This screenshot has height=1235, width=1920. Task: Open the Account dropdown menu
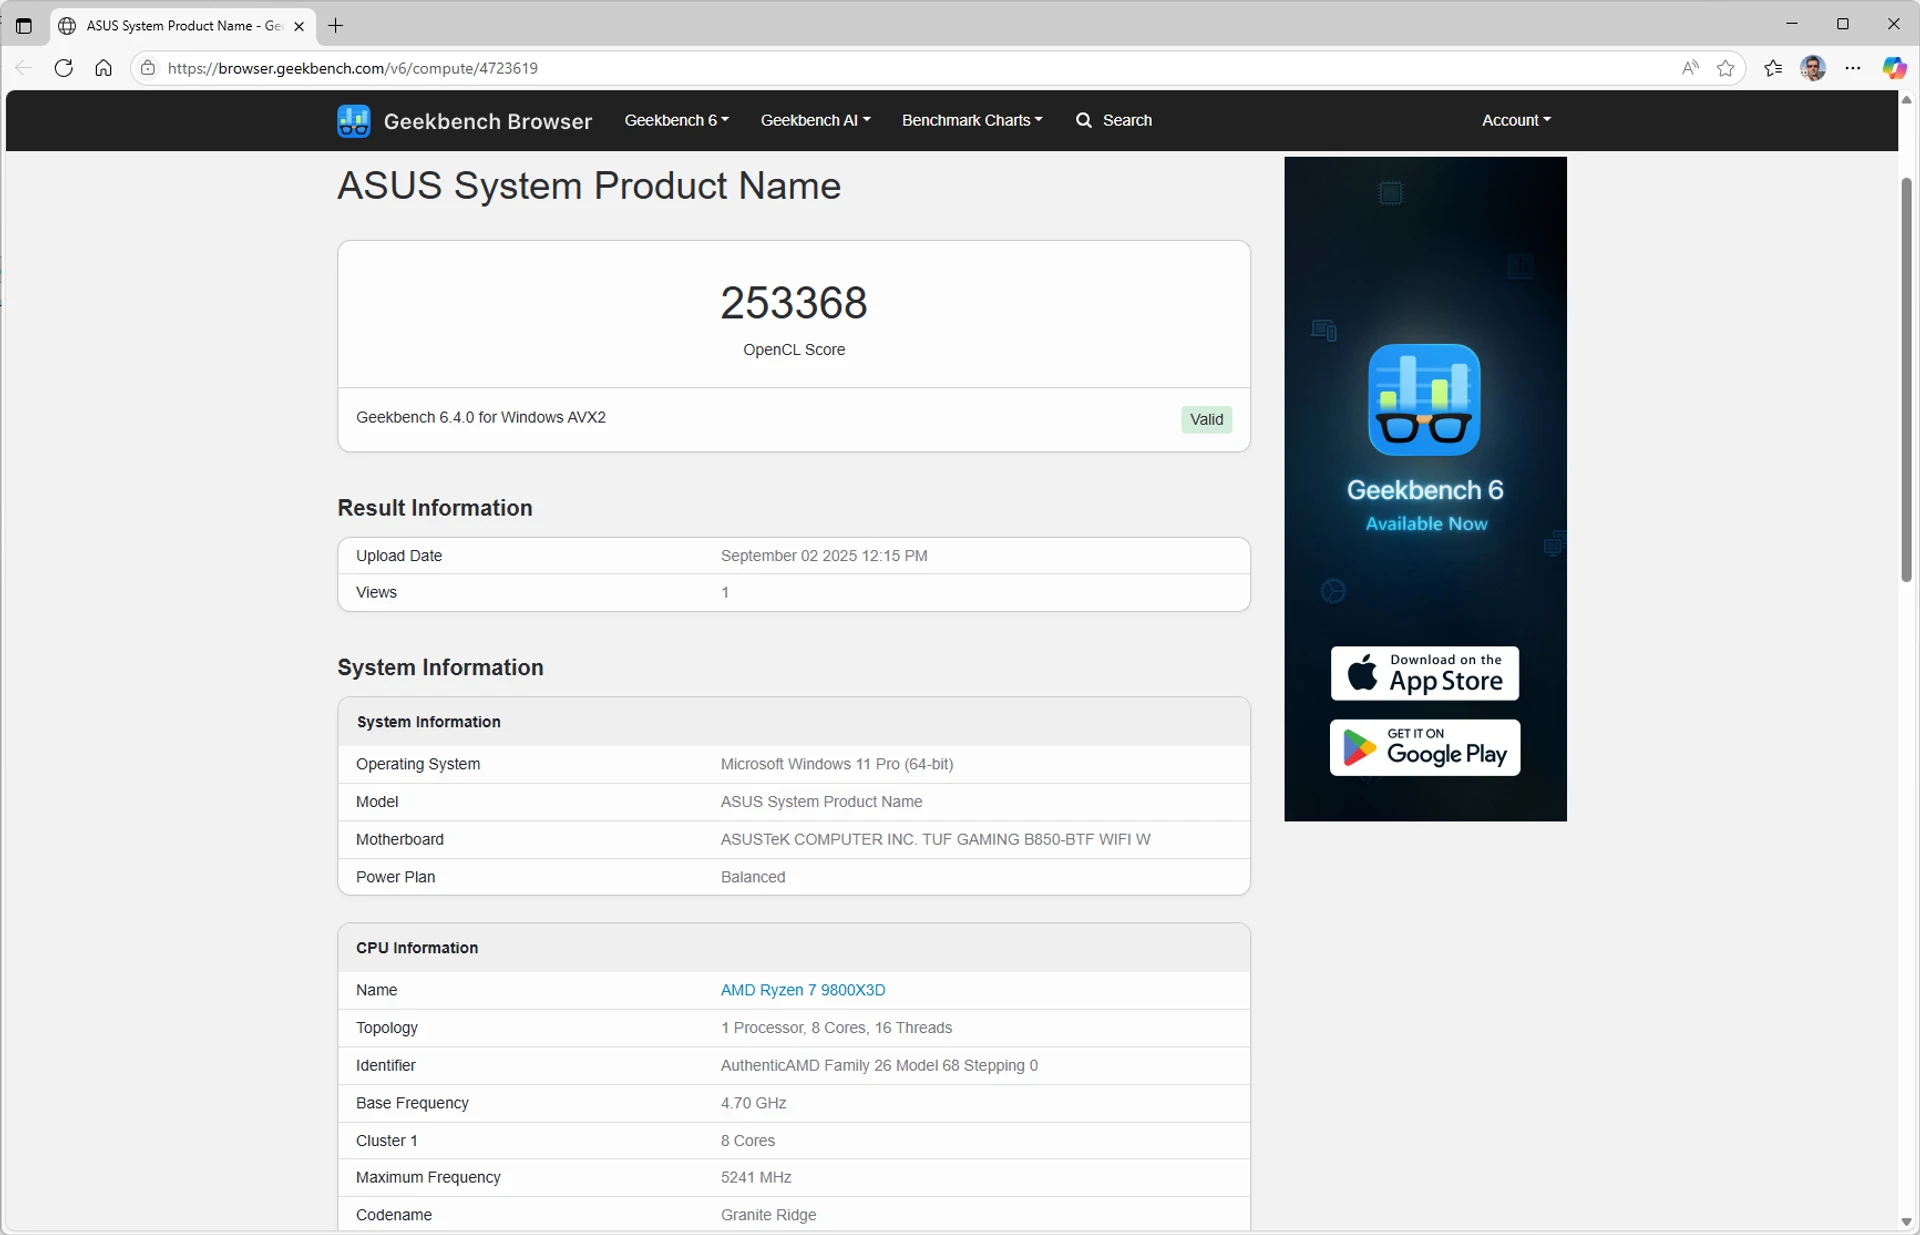pyautogui.click(x=1516, y=120)
